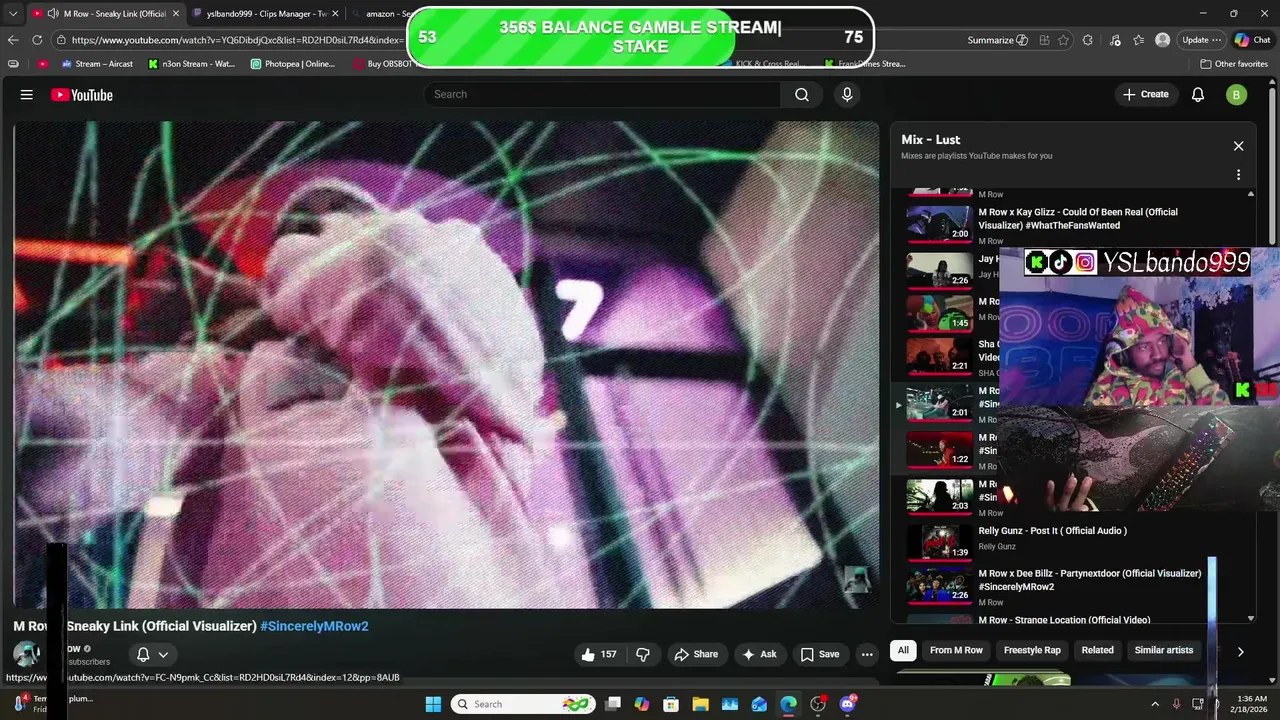Like the video with 157 likes

[x=599, y=654]
